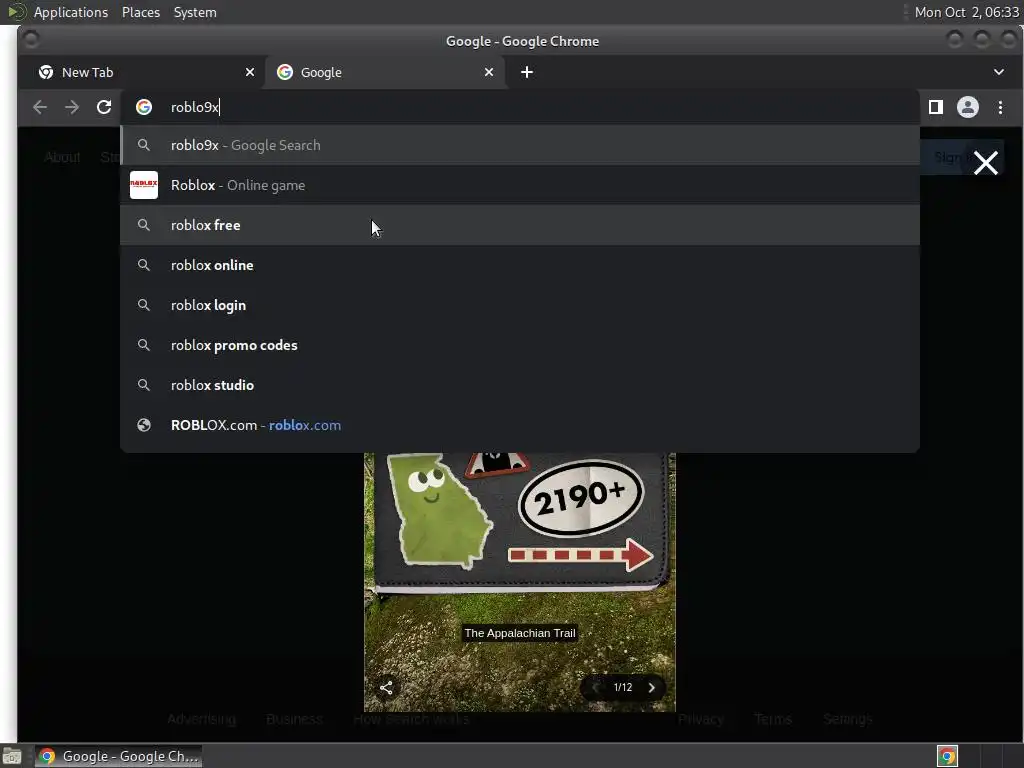Viewport: 1024px width, 768px height.
Task: Go back using the back arrow
Action: [40, 107]
